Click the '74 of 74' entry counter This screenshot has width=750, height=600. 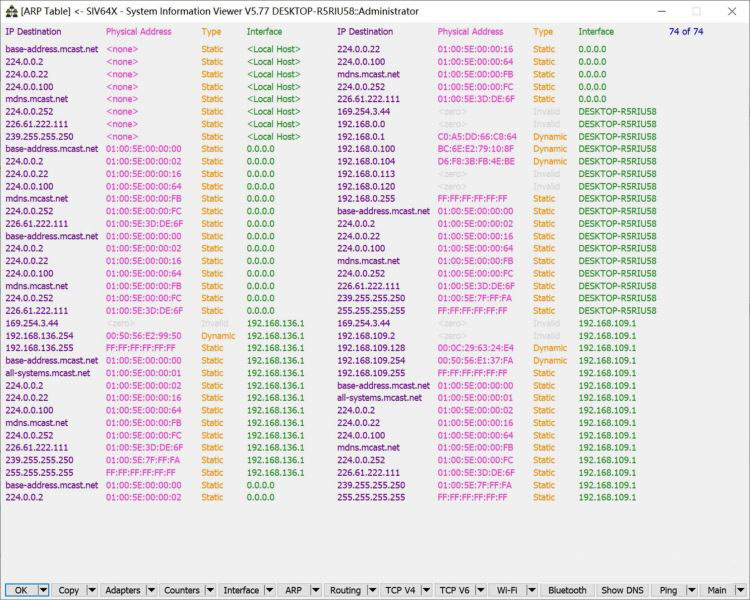(686, 32)
